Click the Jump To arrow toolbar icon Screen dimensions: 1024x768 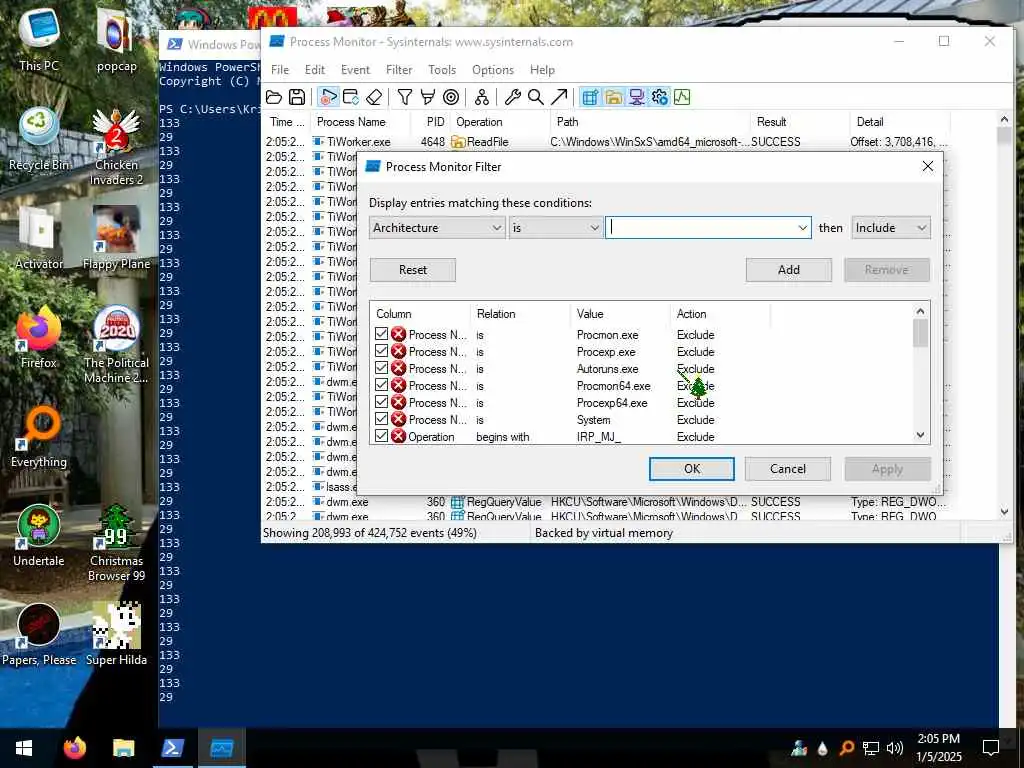[x=559, y=97]
